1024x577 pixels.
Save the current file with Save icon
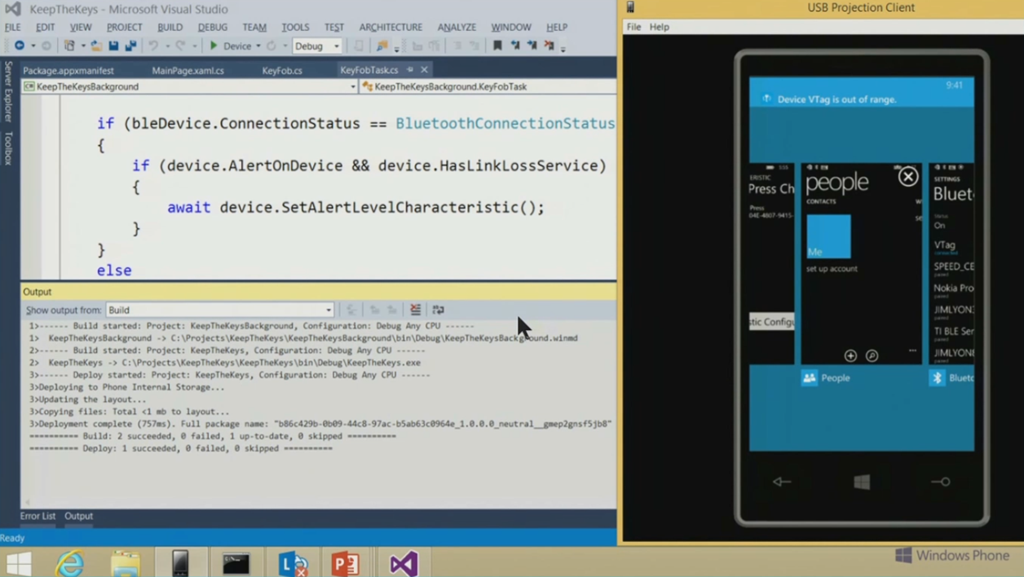click(x=114, y=46)
